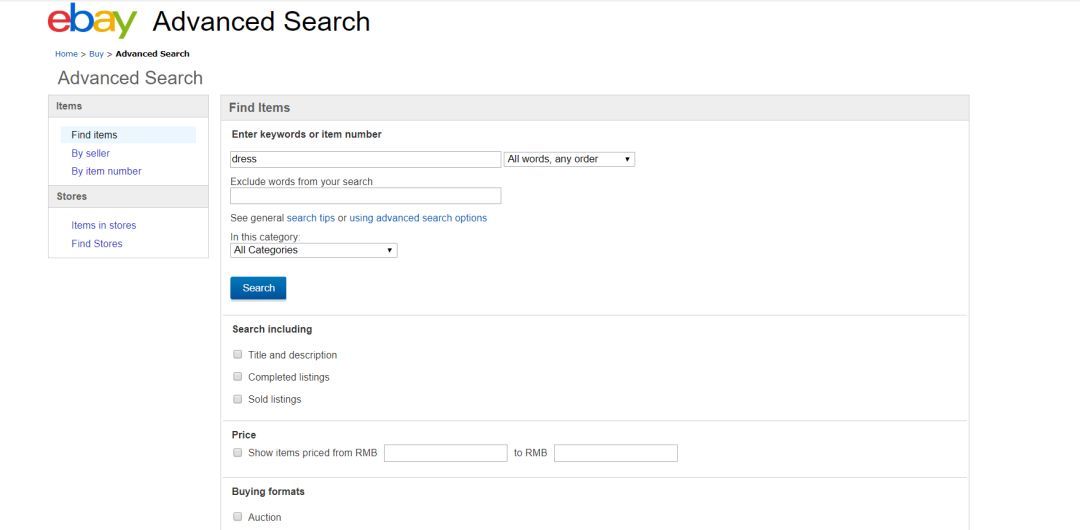The image size is (1080, 530).
Task: Tick the Sold listings checkbox
Action: (238, 399)
